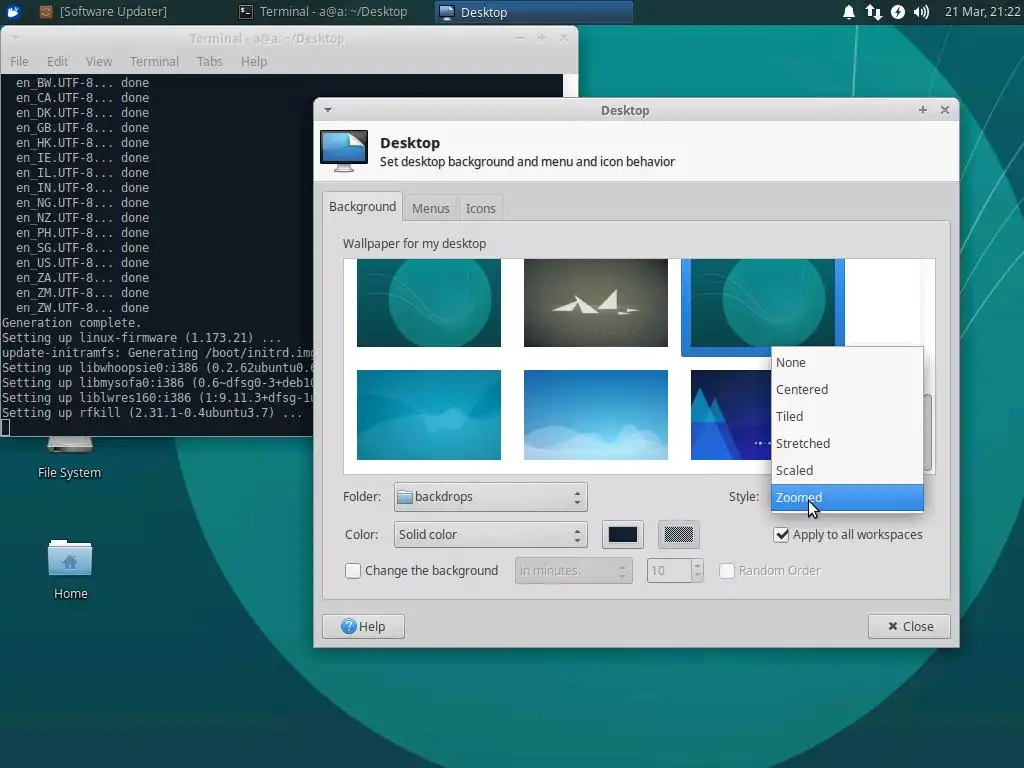The height and width of the screenshot is (768, 1024).
Task: Choose None in the Style dropdown list
Action: pos(847,362)
